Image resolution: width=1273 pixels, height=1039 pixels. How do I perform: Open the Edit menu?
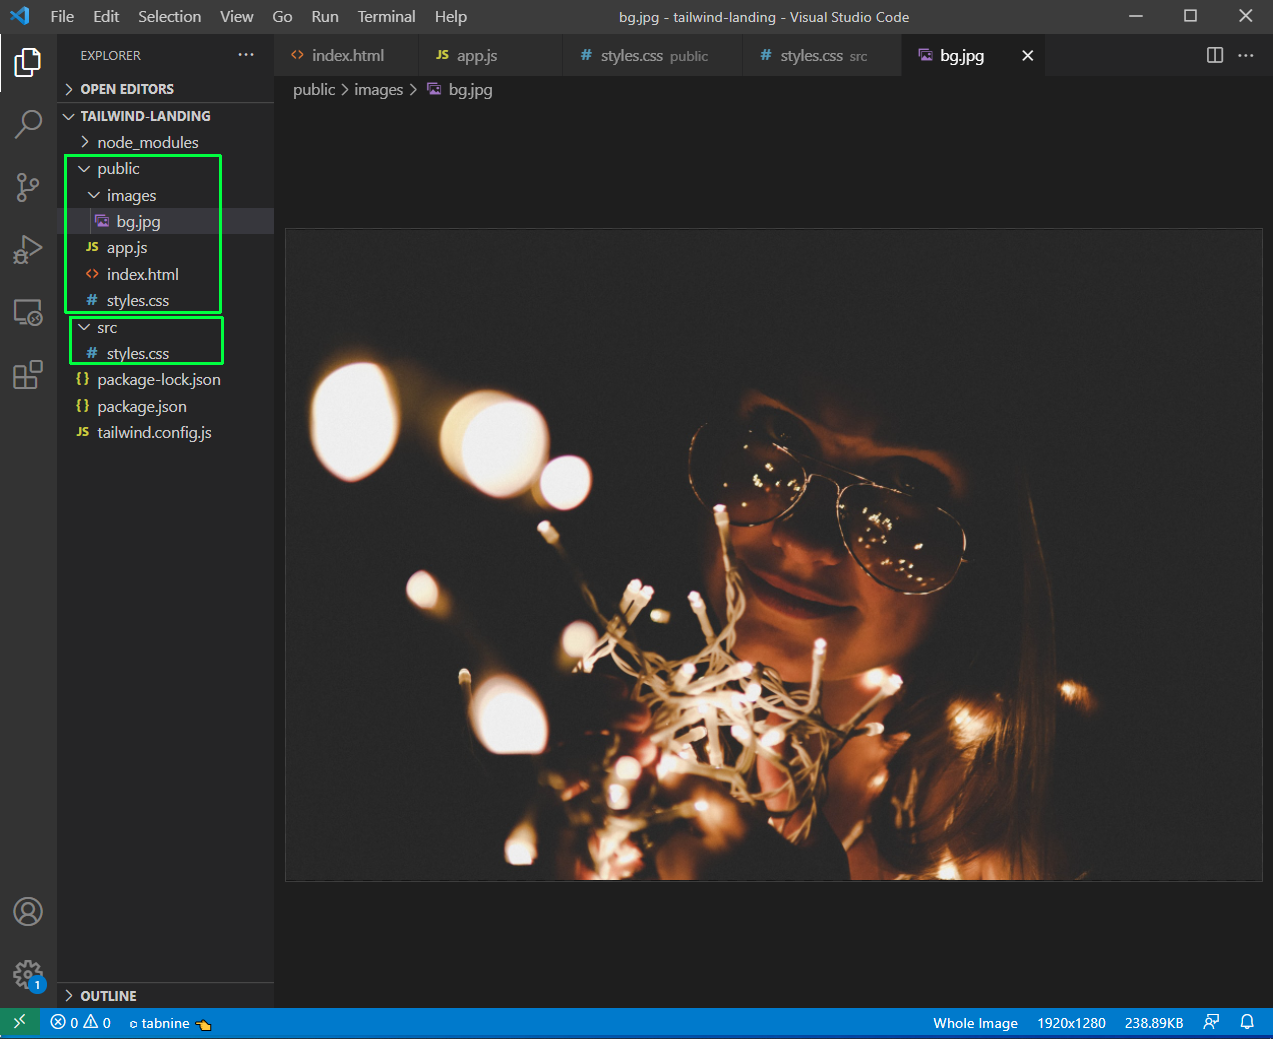point(106,16)
